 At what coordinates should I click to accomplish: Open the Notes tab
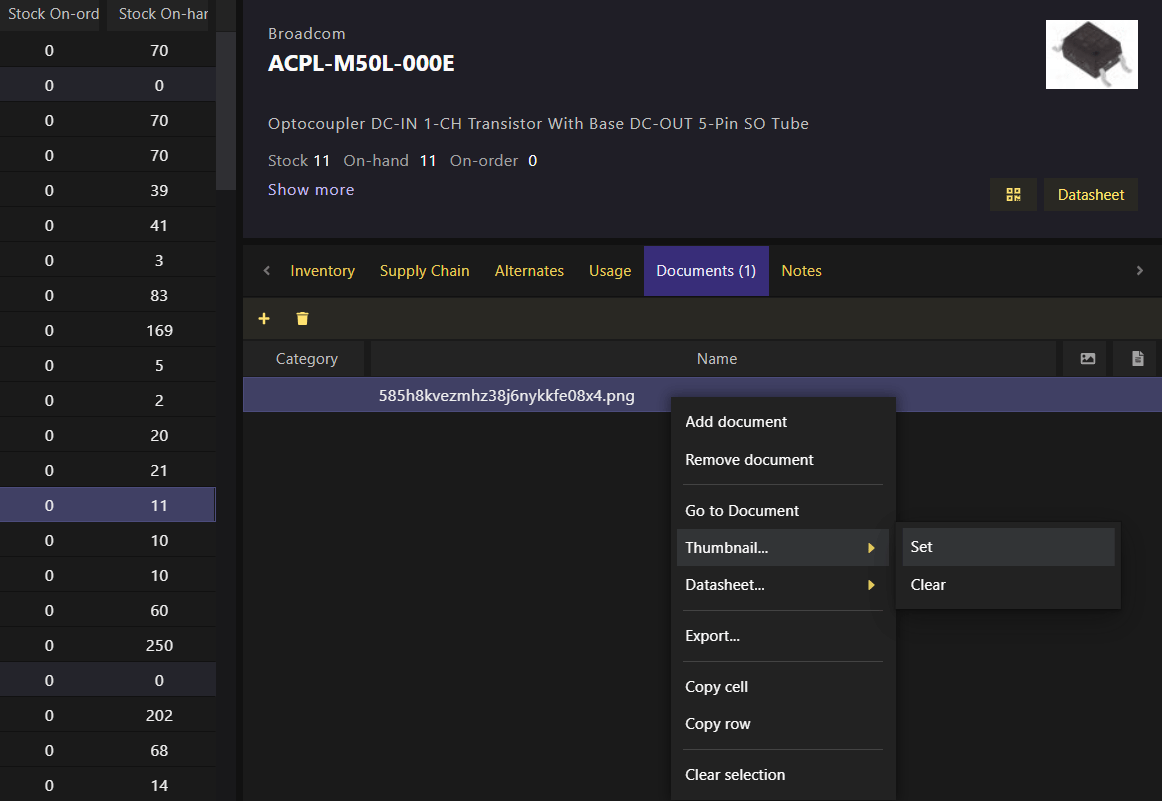click(x=801, y=271)
